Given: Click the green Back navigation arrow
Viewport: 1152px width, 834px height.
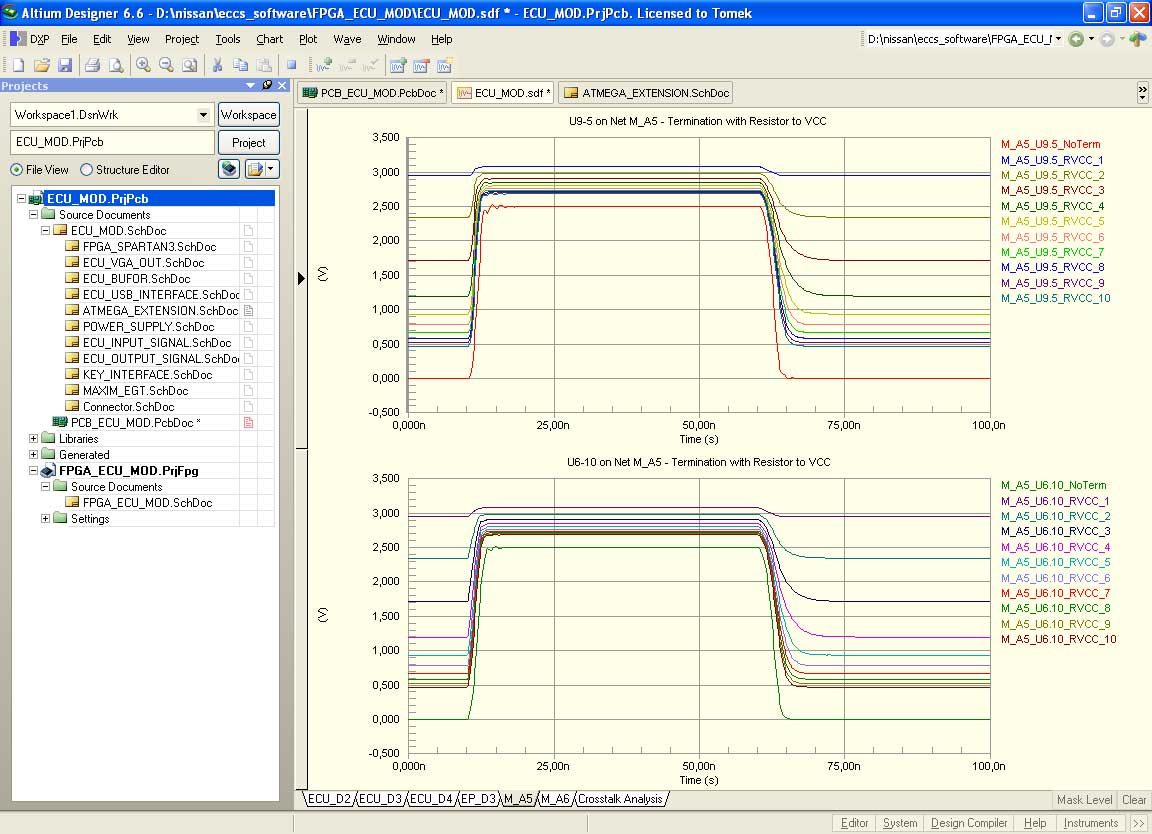Looking at the screenshot, I should (1076, 39).
